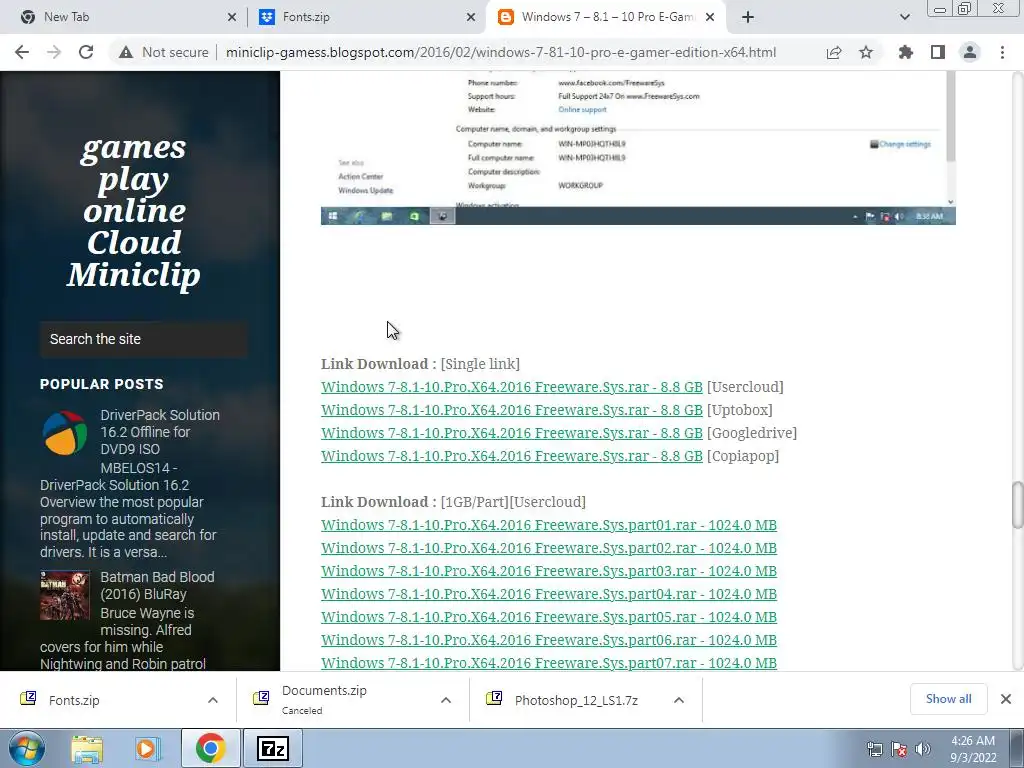Open the Batman Bad Blood thumbnail
Screen dimensions: 1024x768
(x=65, y=596)
